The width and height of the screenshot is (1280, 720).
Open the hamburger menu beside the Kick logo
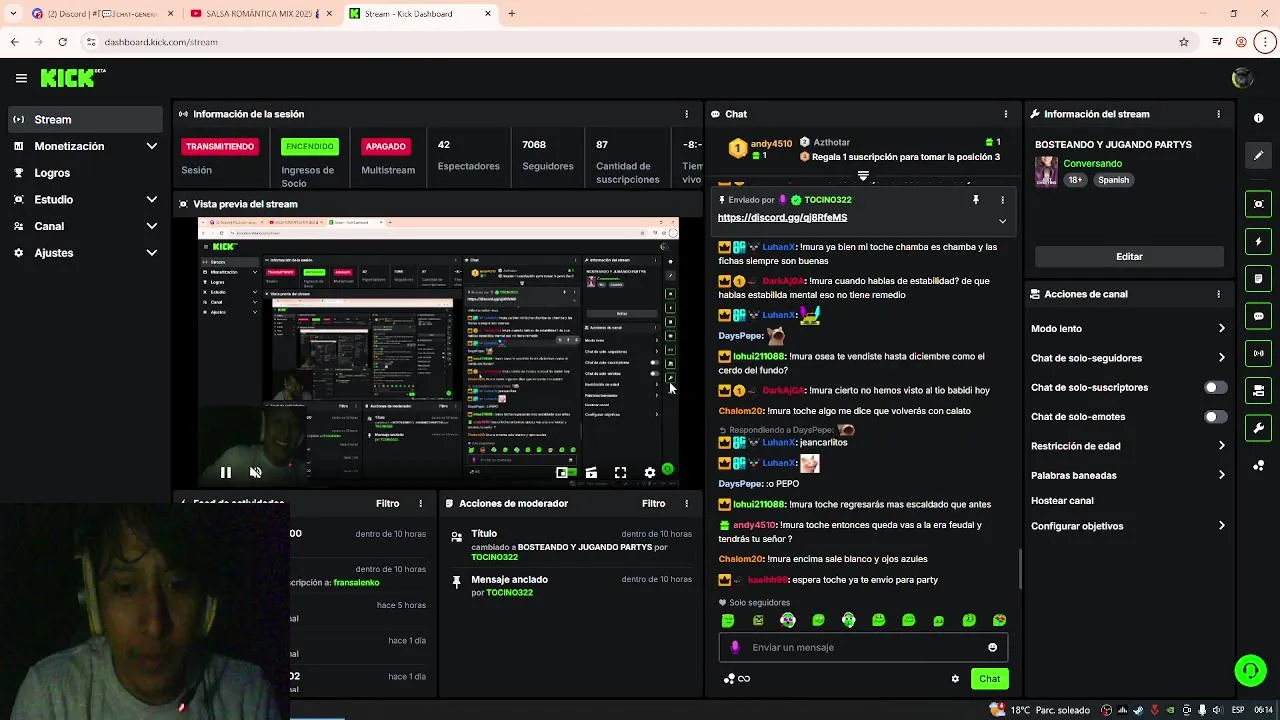[21, 78]
